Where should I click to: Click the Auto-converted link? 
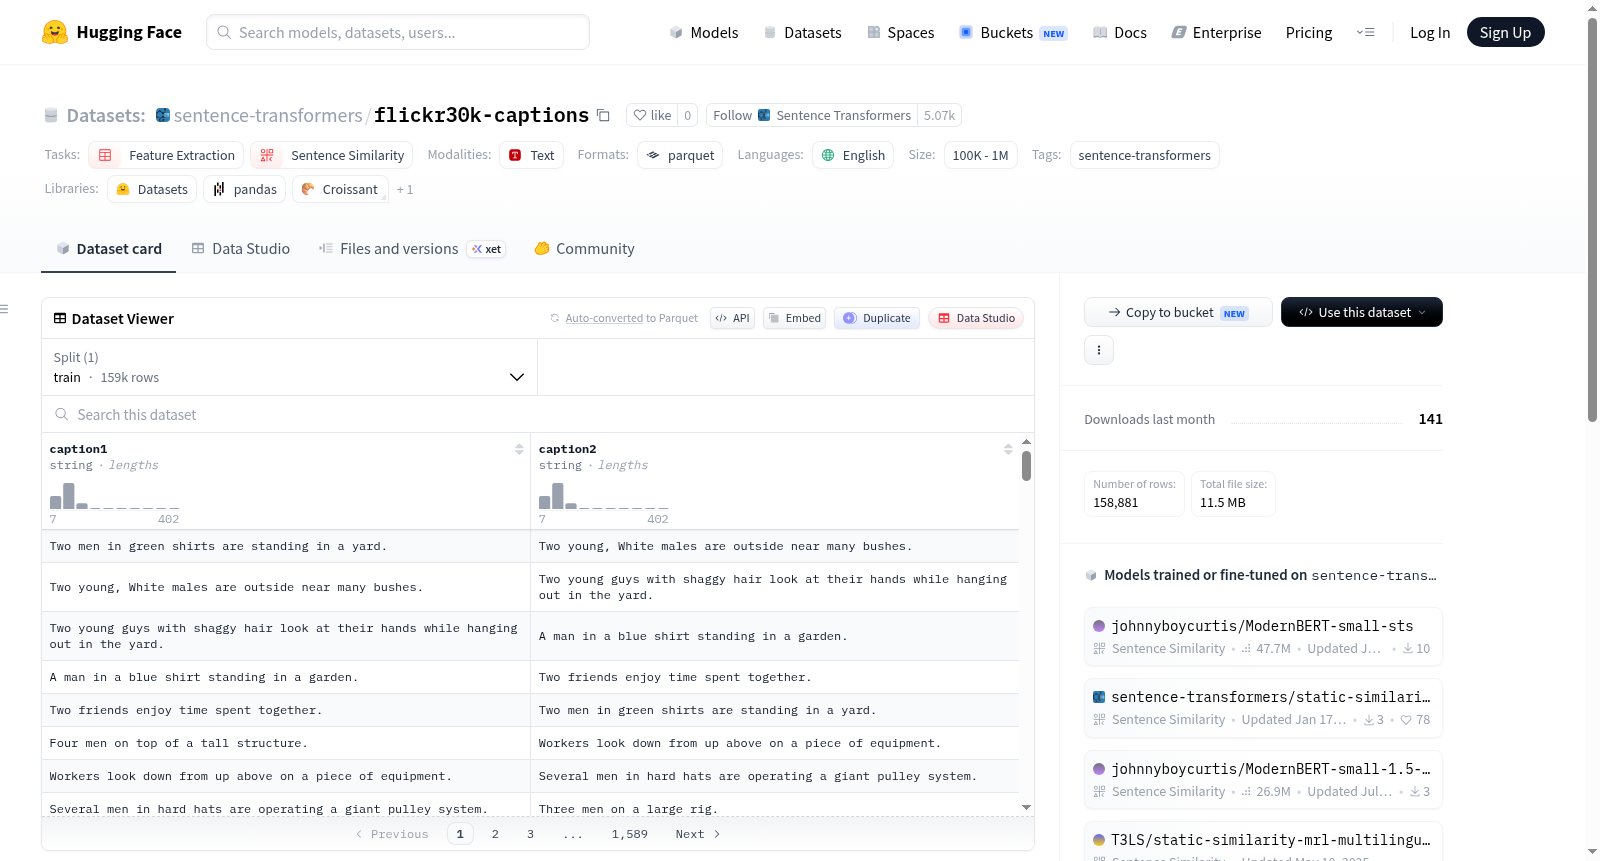pos(604,318)
